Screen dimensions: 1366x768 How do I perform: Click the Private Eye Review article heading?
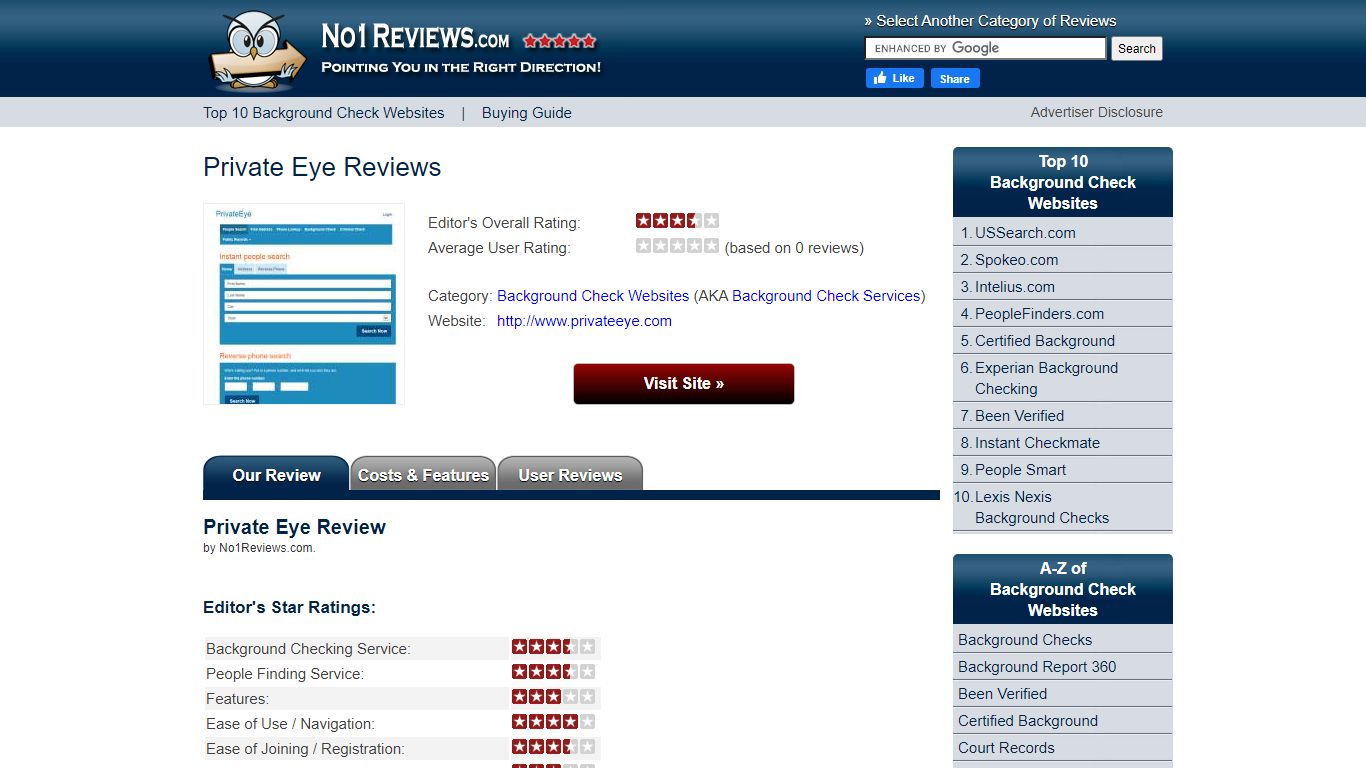294,527
